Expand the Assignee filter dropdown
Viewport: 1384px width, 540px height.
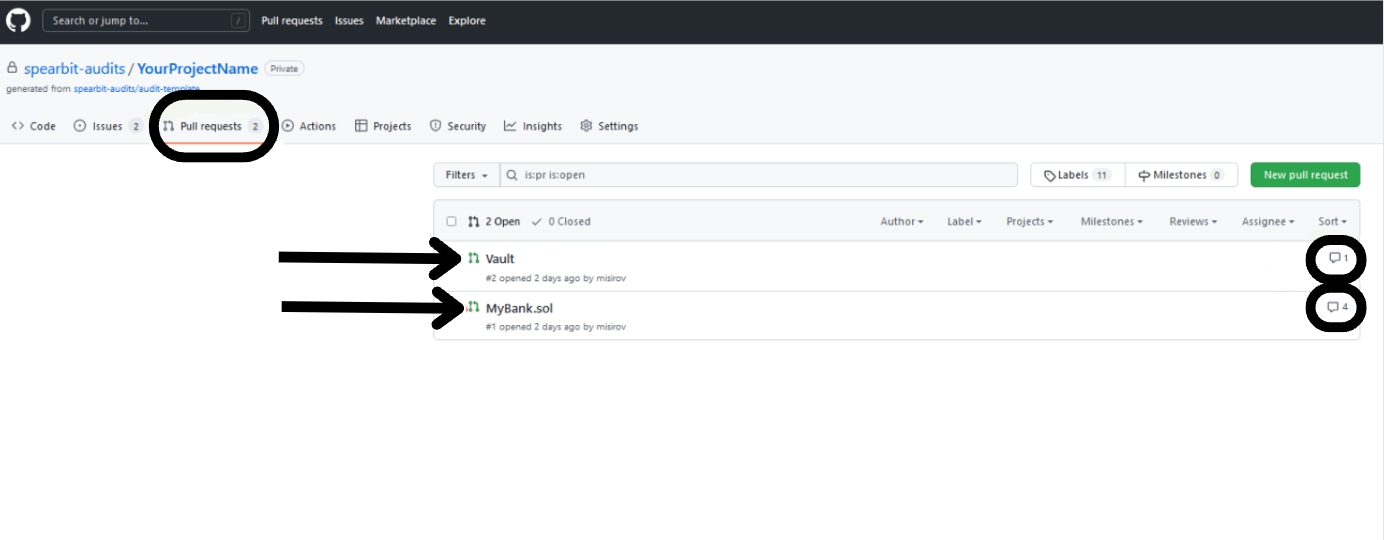[1267, 222]
